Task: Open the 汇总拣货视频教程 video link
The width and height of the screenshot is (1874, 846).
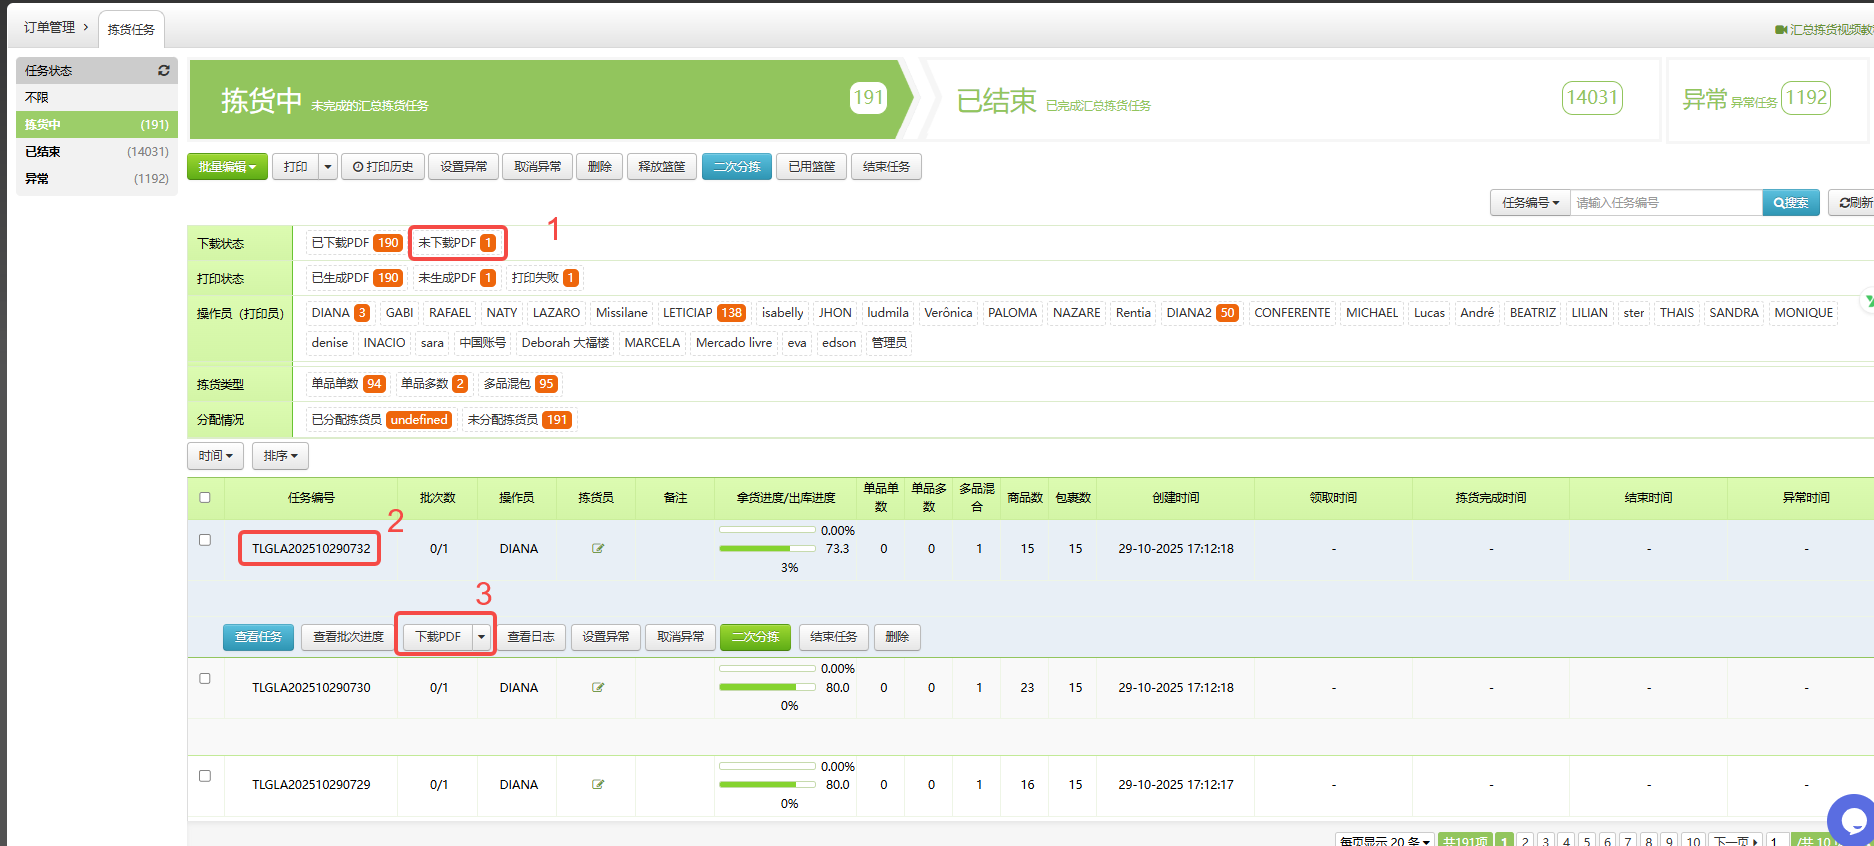Action: [1824, 30]
